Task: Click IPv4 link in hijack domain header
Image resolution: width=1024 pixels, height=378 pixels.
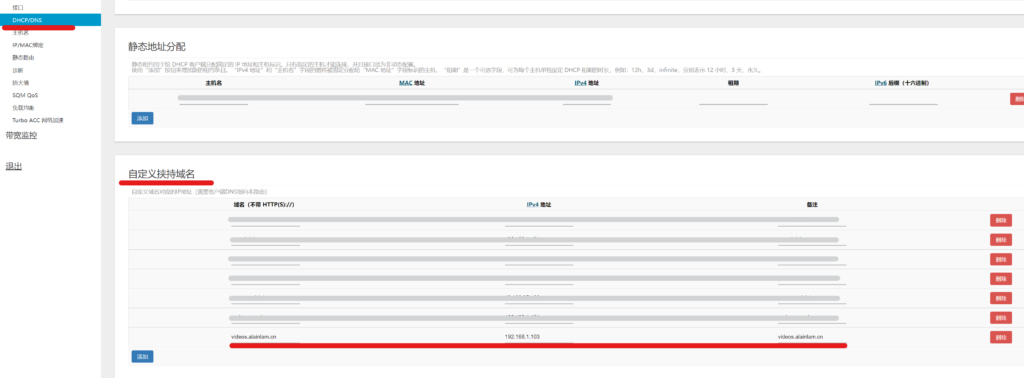Action: point(533,204)
